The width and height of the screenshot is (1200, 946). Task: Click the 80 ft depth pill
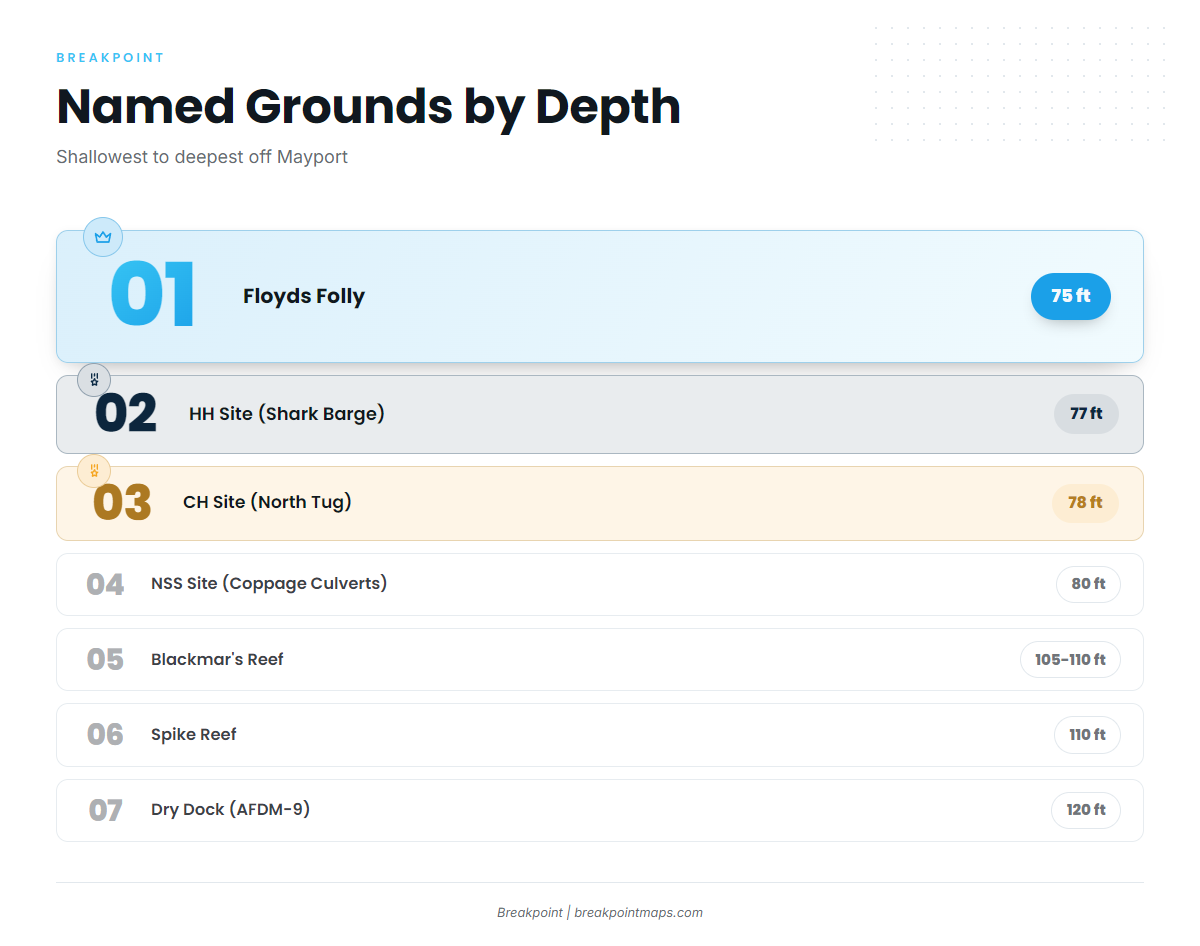[x=1088, y=584]
